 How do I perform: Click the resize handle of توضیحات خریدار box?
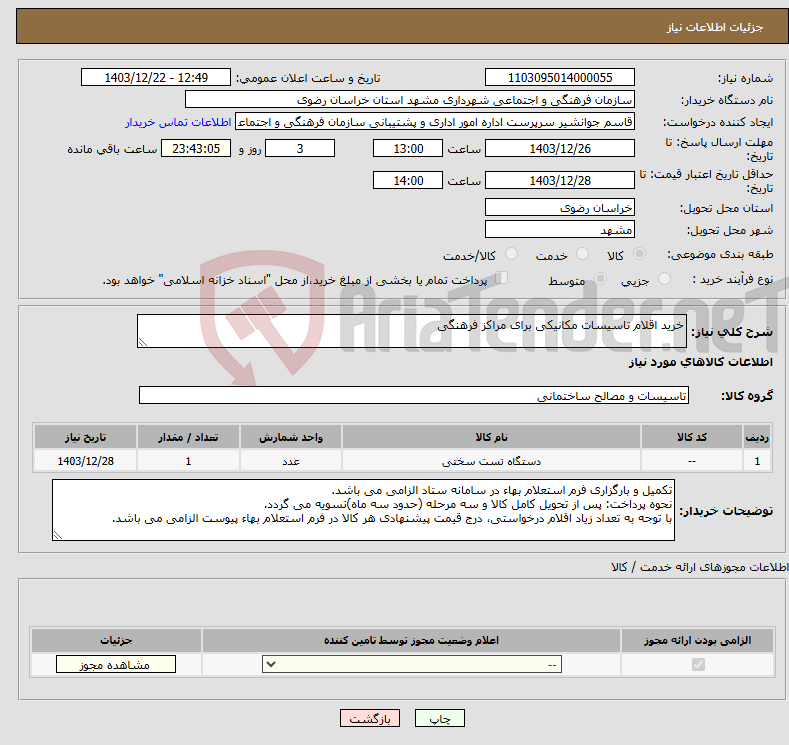tap(58, 535)
